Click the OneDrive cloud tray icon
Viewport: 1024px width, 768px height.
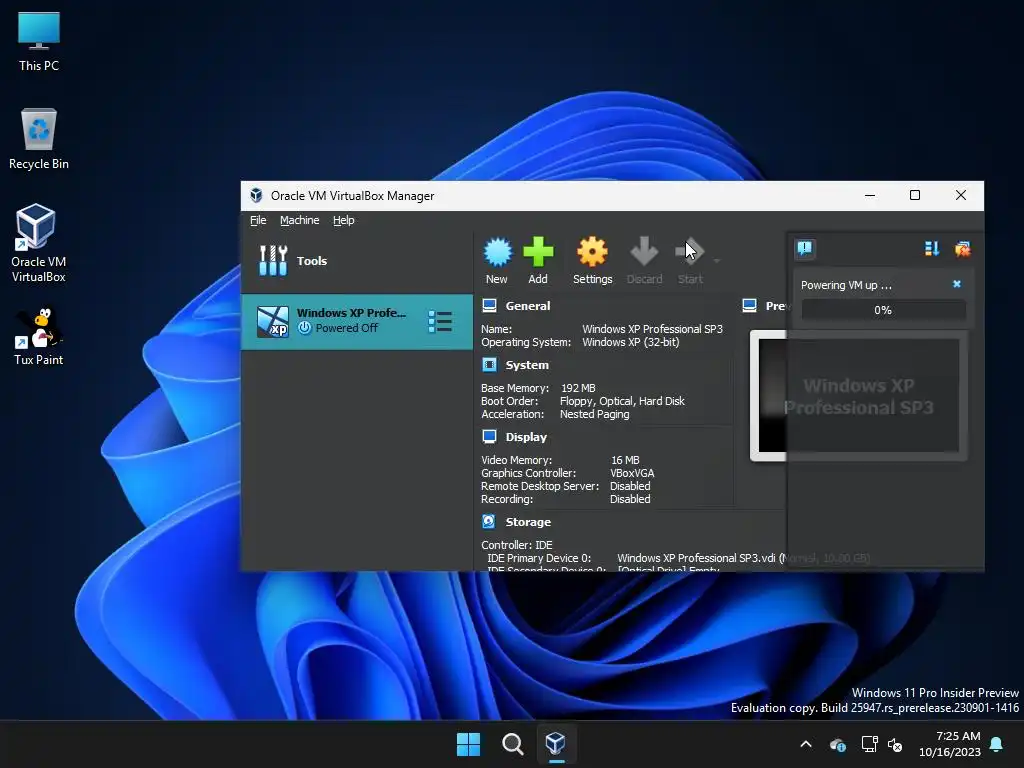pos(838,744)
